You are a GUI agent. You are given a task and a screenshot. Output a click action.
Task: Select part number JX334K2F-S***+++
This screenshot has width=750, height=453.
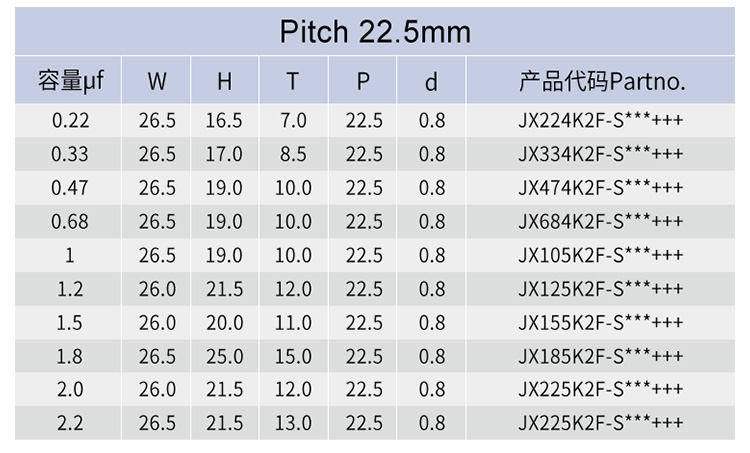tap(601, 155)
